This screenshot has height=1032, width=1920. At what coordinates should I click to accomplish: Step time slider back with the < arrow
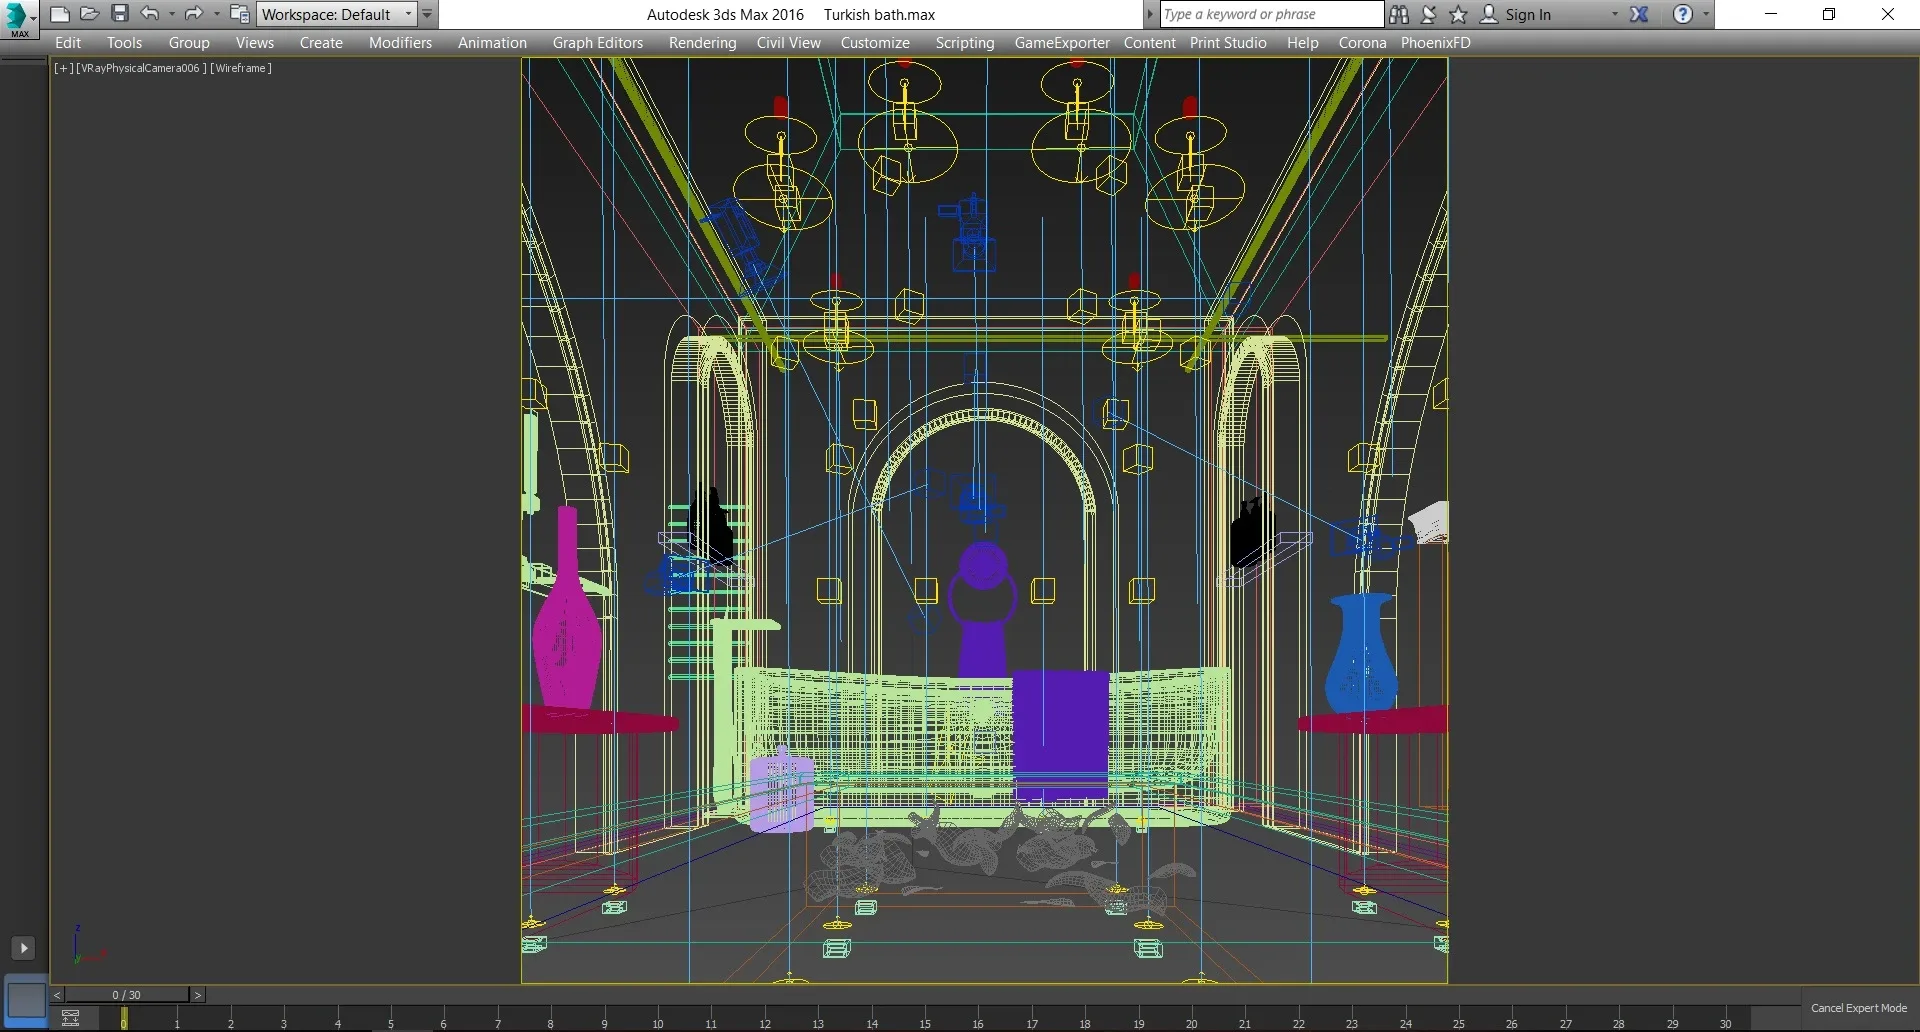[x=57, y=995]
